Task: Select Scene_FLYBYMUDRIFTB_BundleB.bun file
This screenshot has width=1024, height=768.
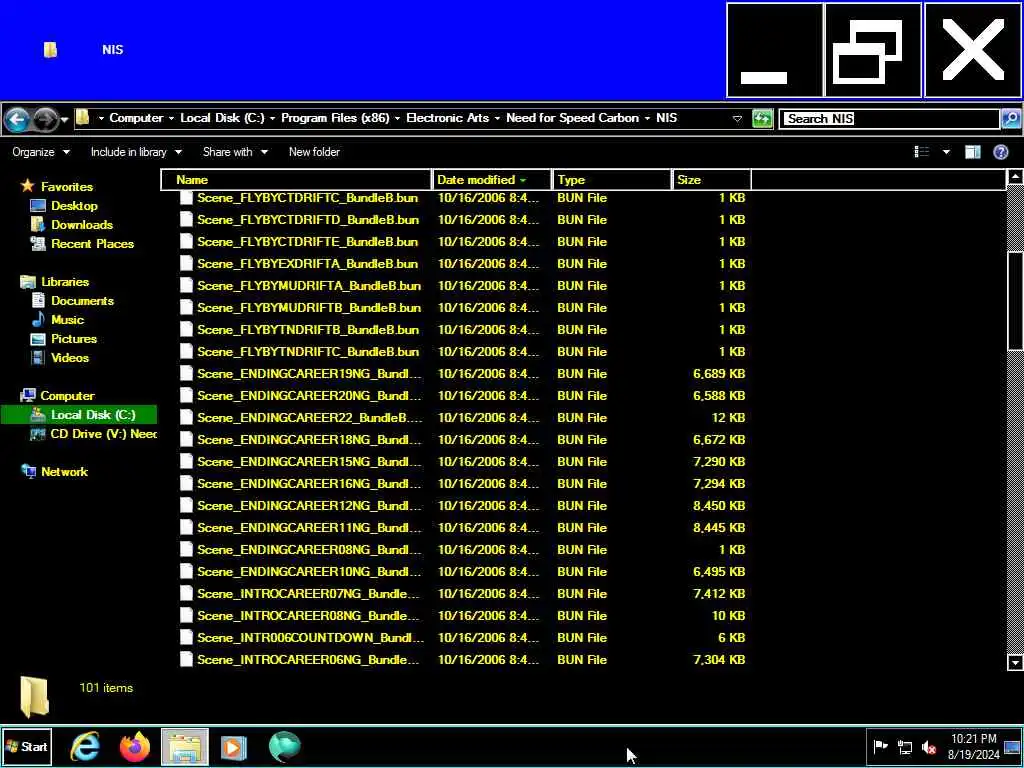Action: coord(309,308)
